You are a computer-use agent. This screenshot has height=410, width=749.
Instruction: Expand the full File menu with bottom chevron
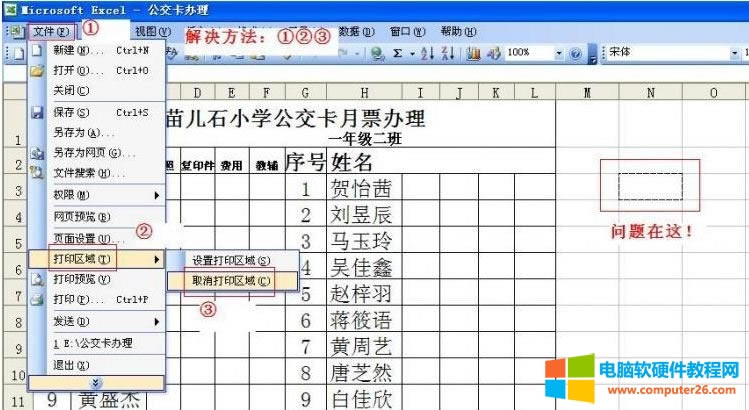(x=95, y=382)
